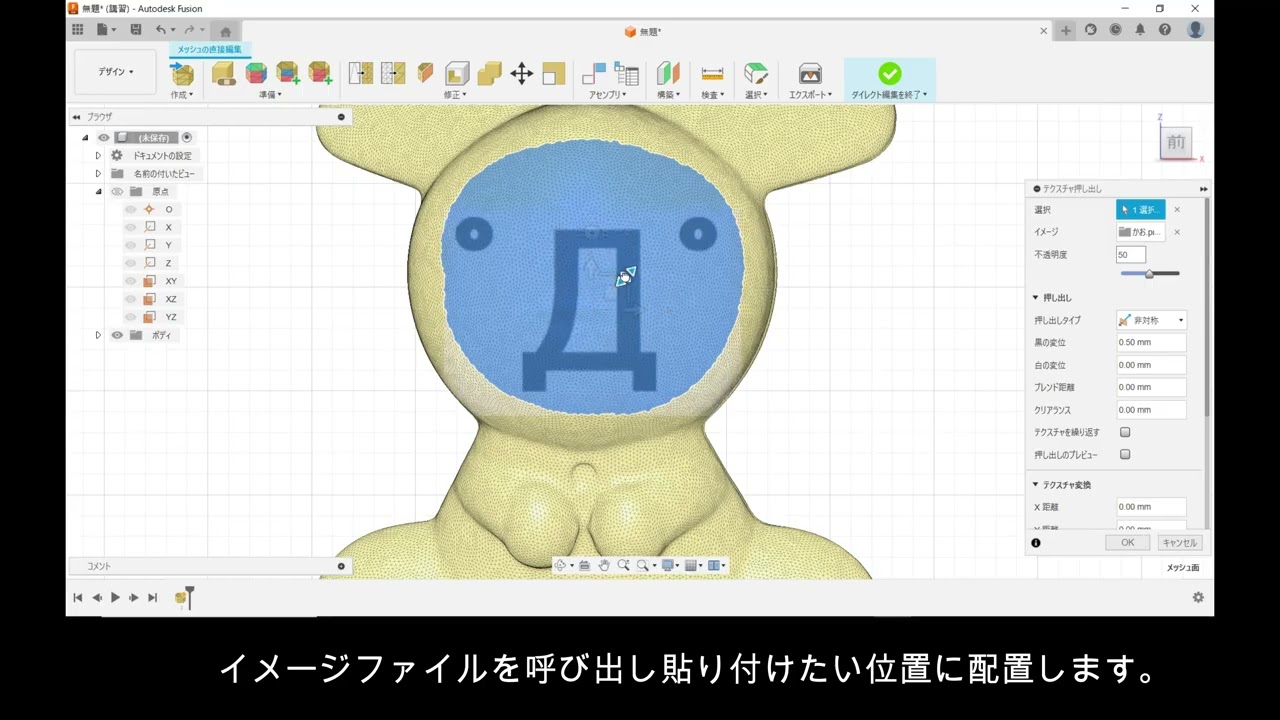This screenshot has height=720, width=1280.
Task: Click the orbit tool in navigation bar
Action: 560,565
